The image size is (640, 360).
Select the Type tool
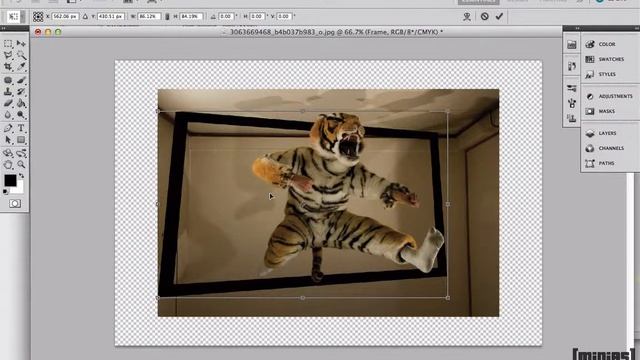21,128
